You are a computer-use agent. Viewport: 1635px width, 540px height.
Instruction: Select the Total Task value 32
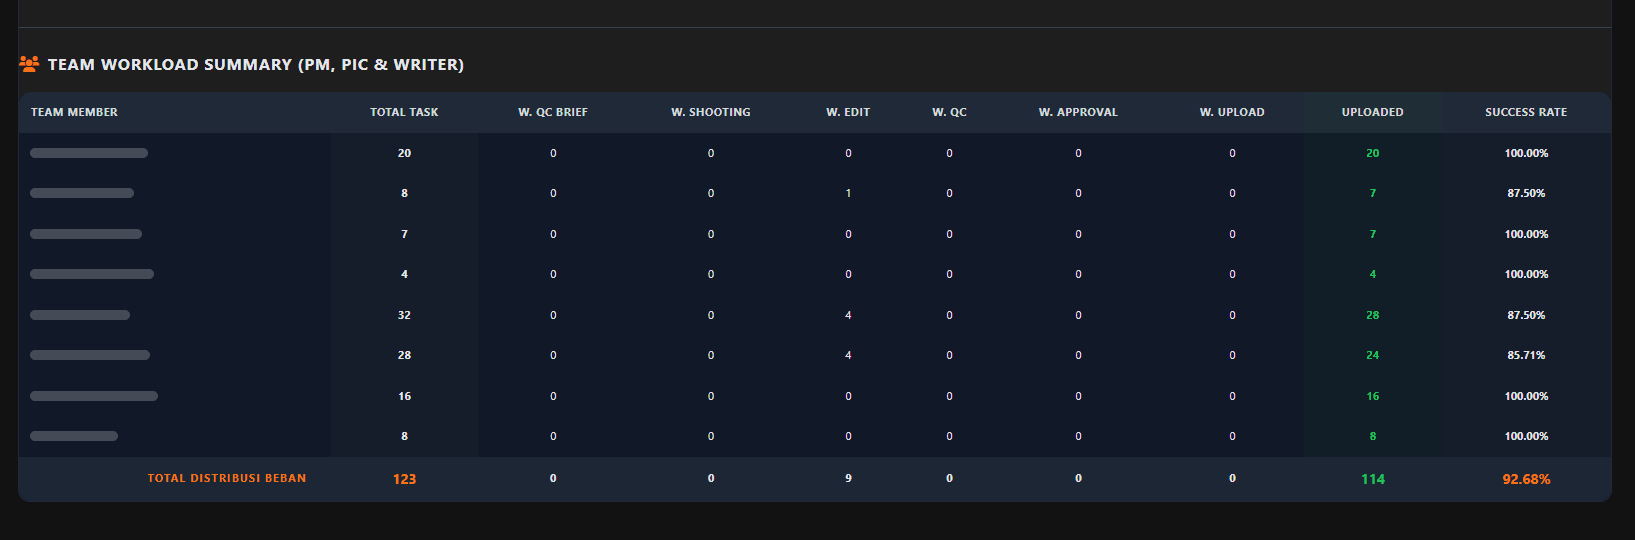point(404,315)
